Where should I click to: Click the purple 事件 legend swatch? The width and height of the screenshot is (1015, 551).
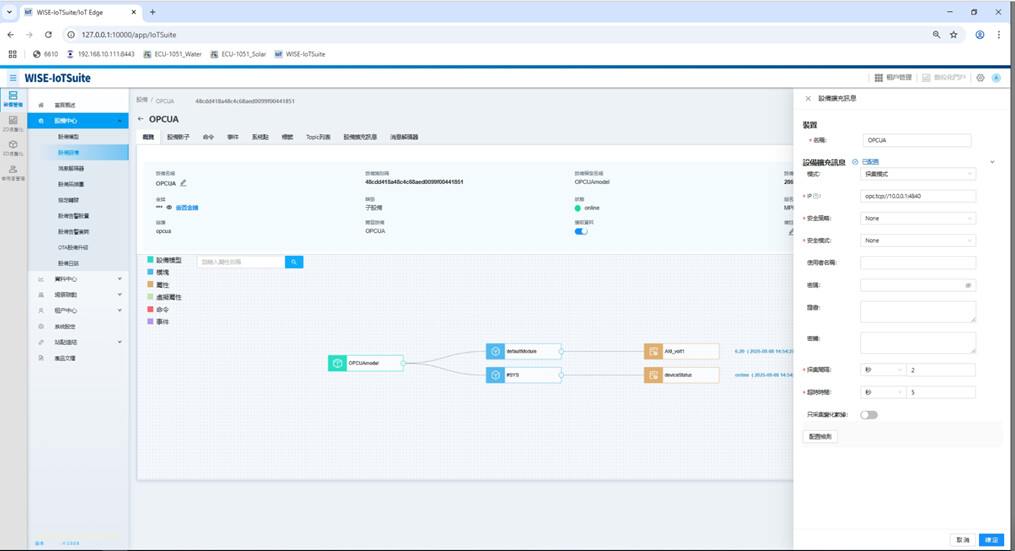click(x=151, y=322)
